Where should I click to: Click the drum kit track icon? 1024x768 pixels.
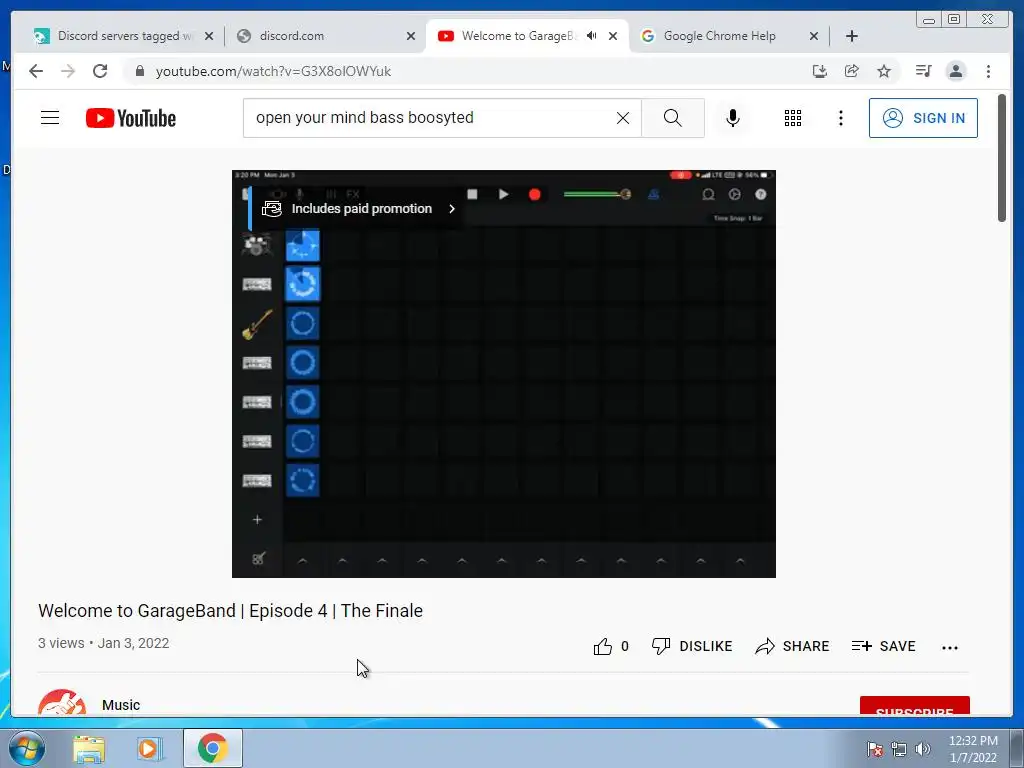(257, 245)
